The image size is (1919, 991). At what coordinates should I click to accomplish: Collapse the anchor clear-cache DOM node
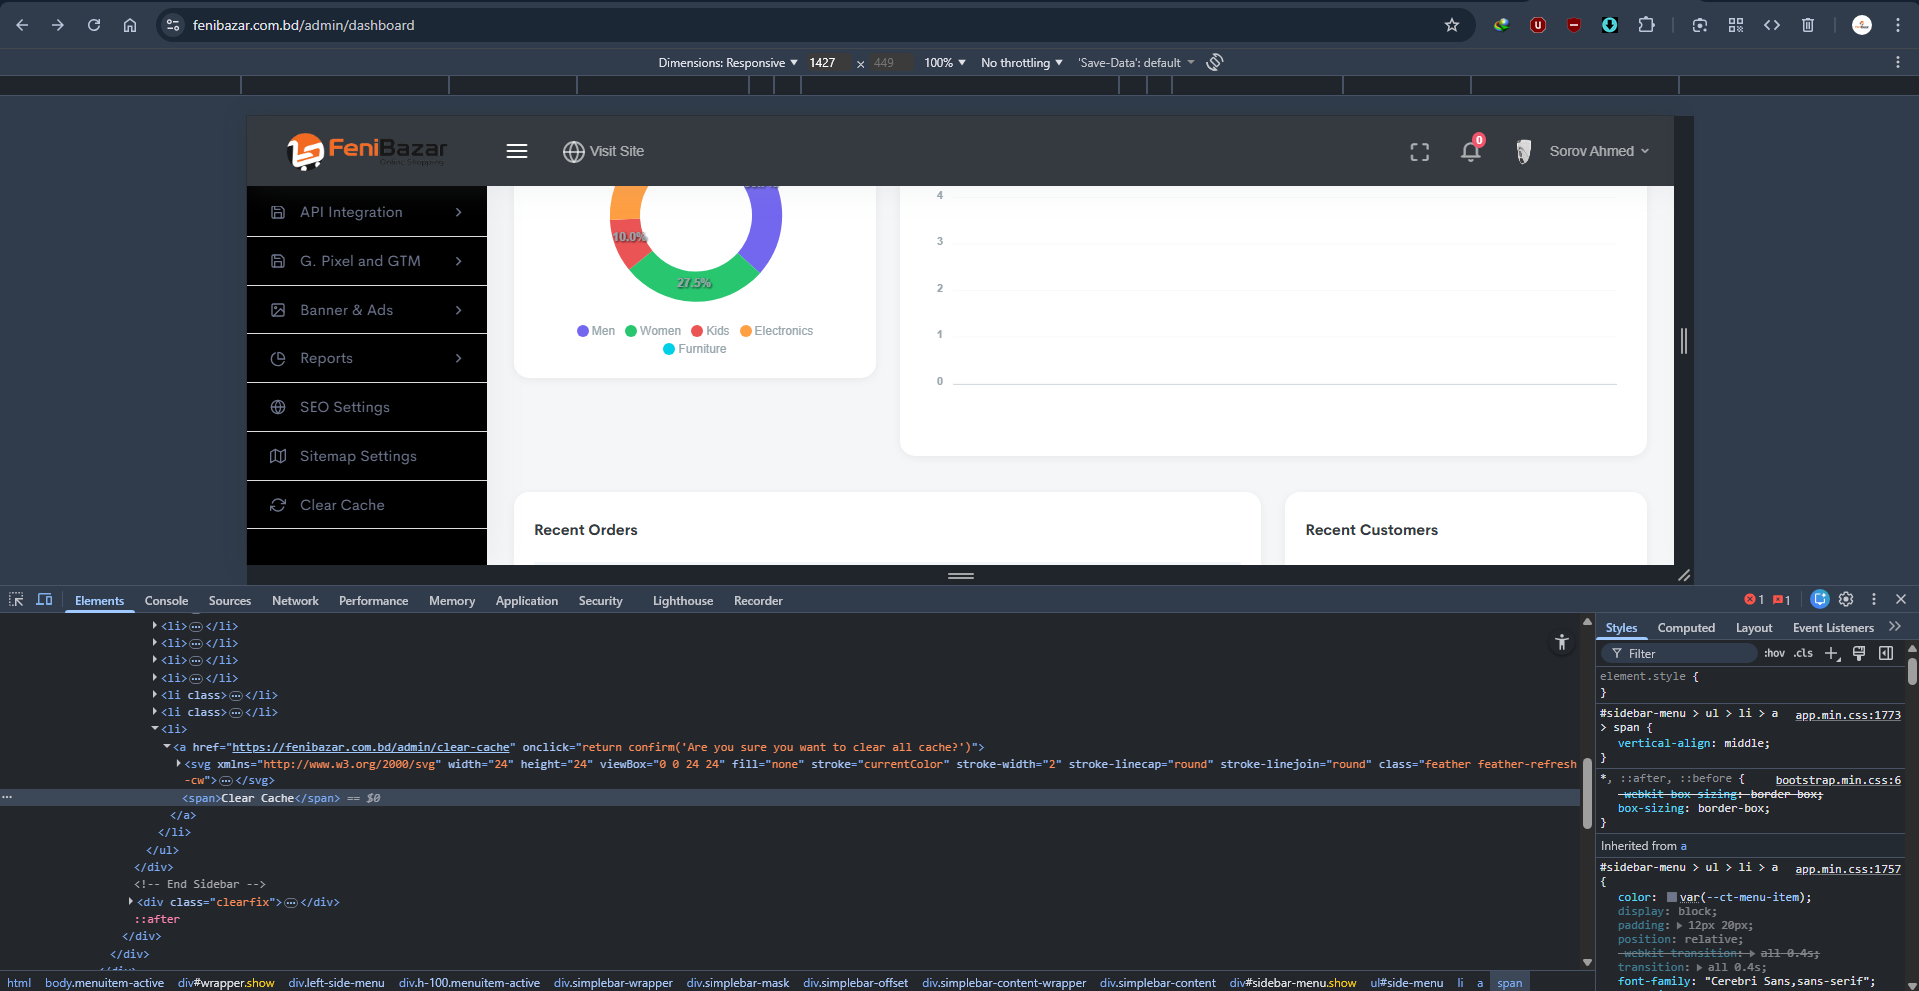(x=167, y=747)
